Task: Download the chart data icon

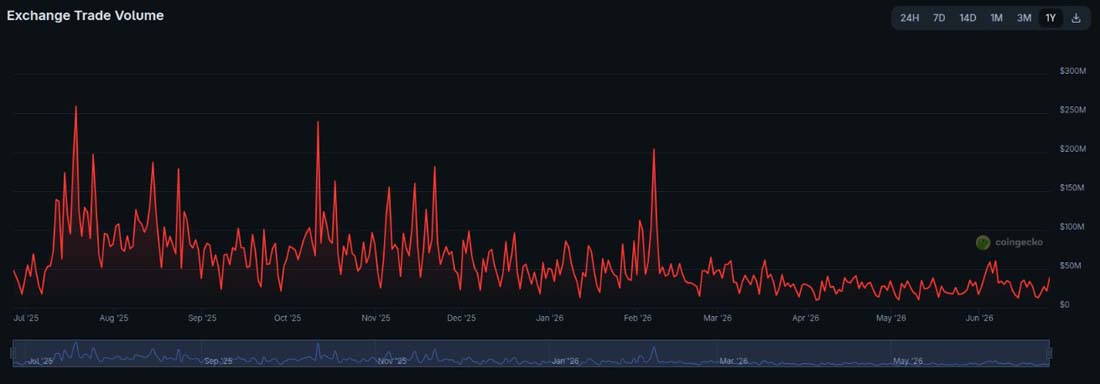Action: (x=1076, y=18)
